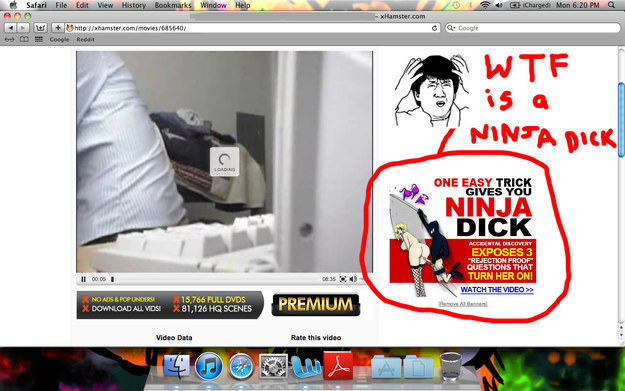The image size is (625, 391).
Task: Click the menu bar clock Mon 6:20 PM
Action: (x=578, y=5)
